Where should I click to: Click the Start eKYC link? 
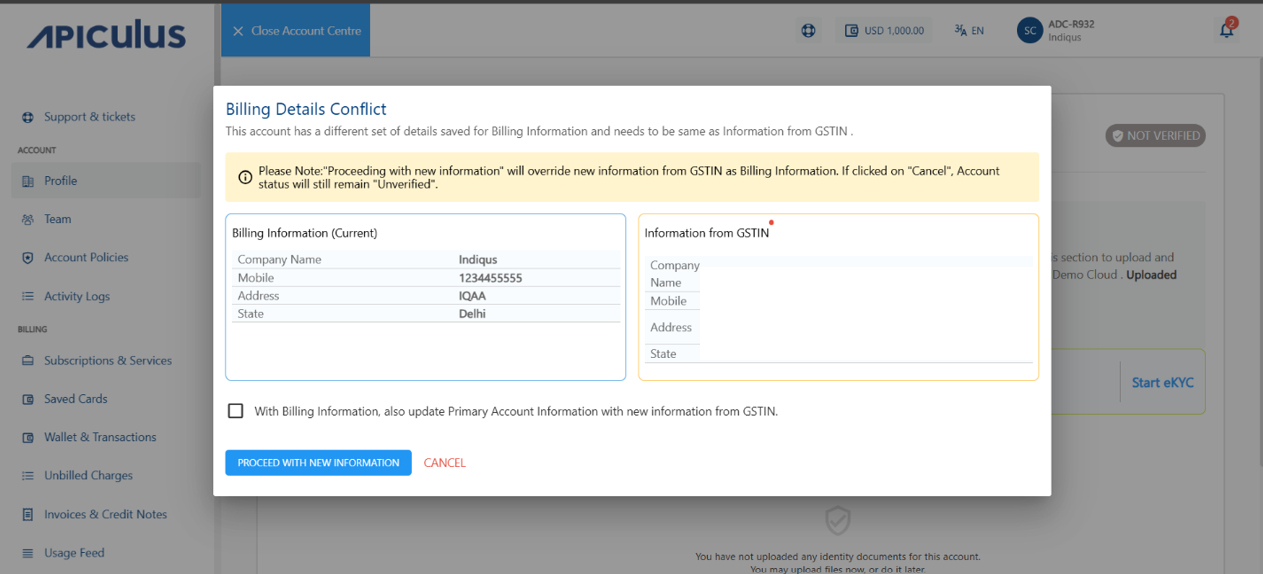(1162, 382)
